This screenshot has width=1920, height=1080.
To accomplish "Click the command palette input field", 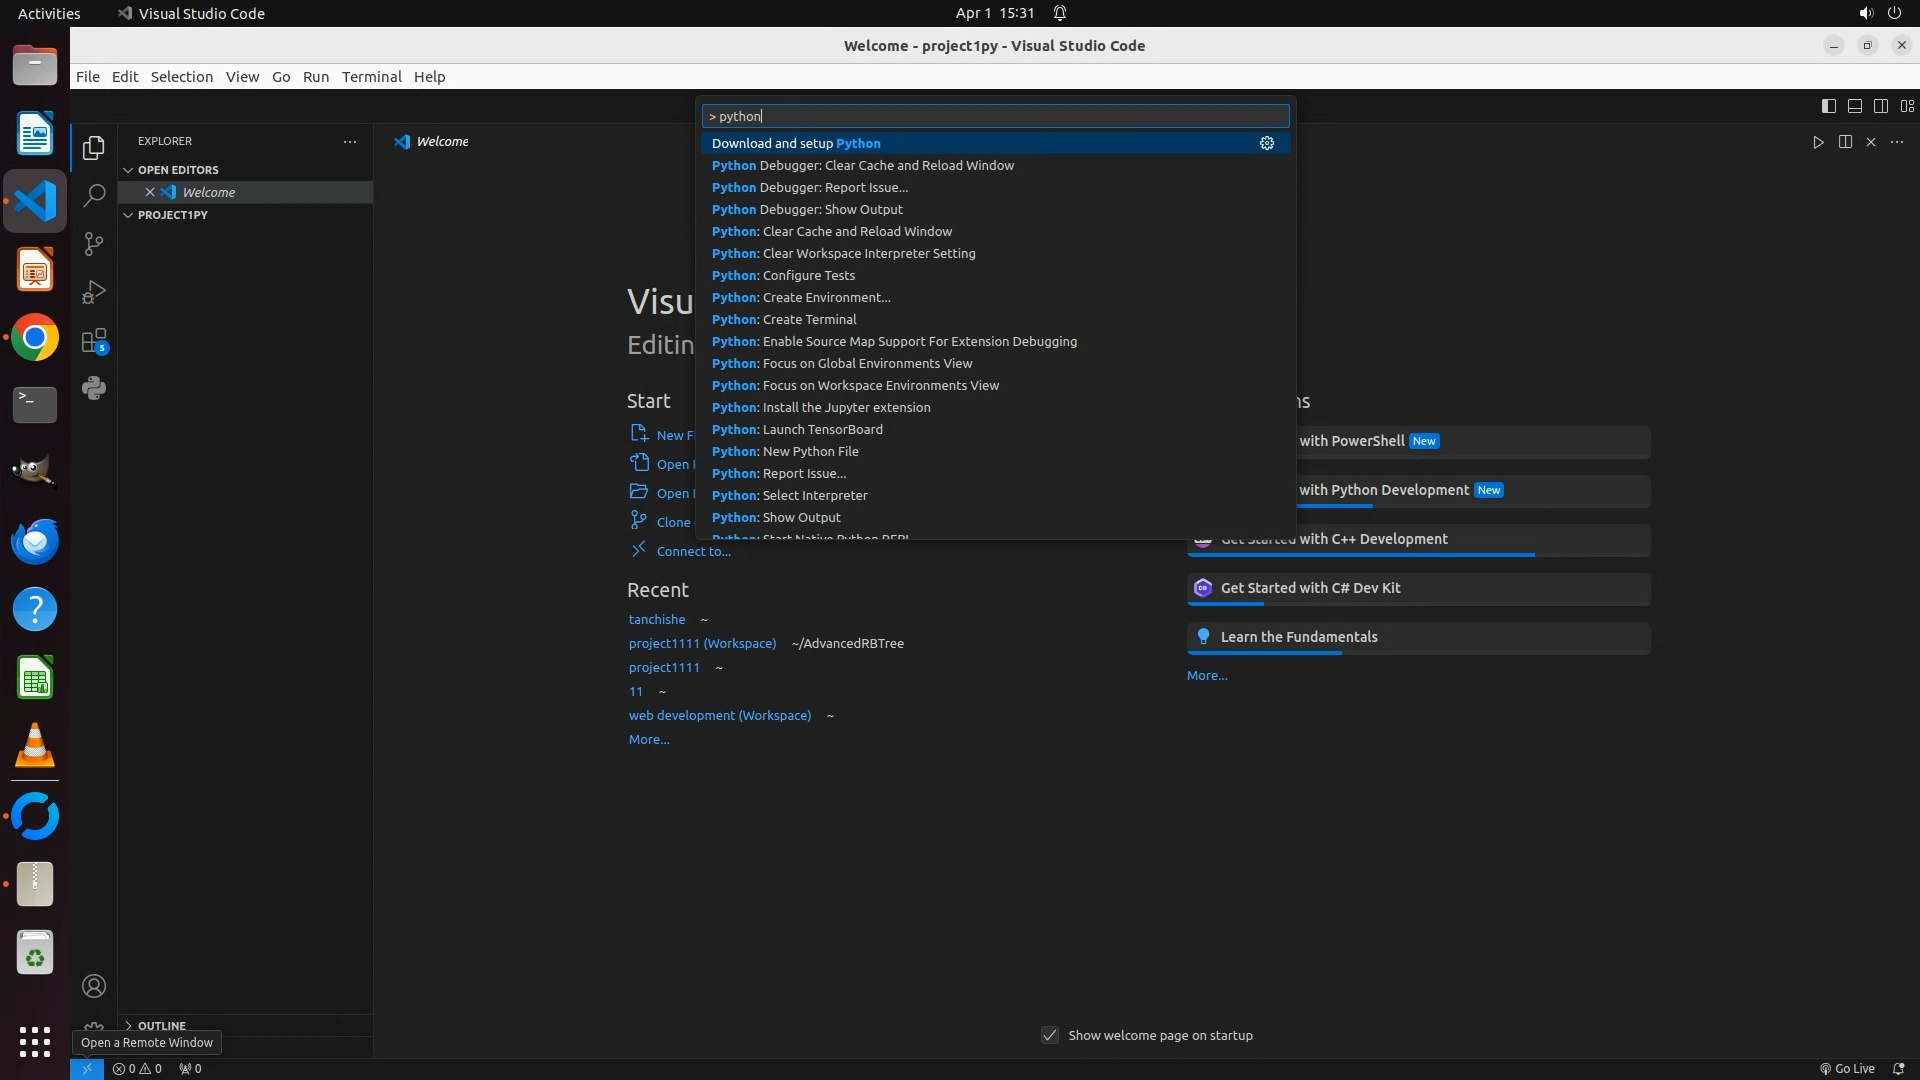I will (x=995, y=116).
